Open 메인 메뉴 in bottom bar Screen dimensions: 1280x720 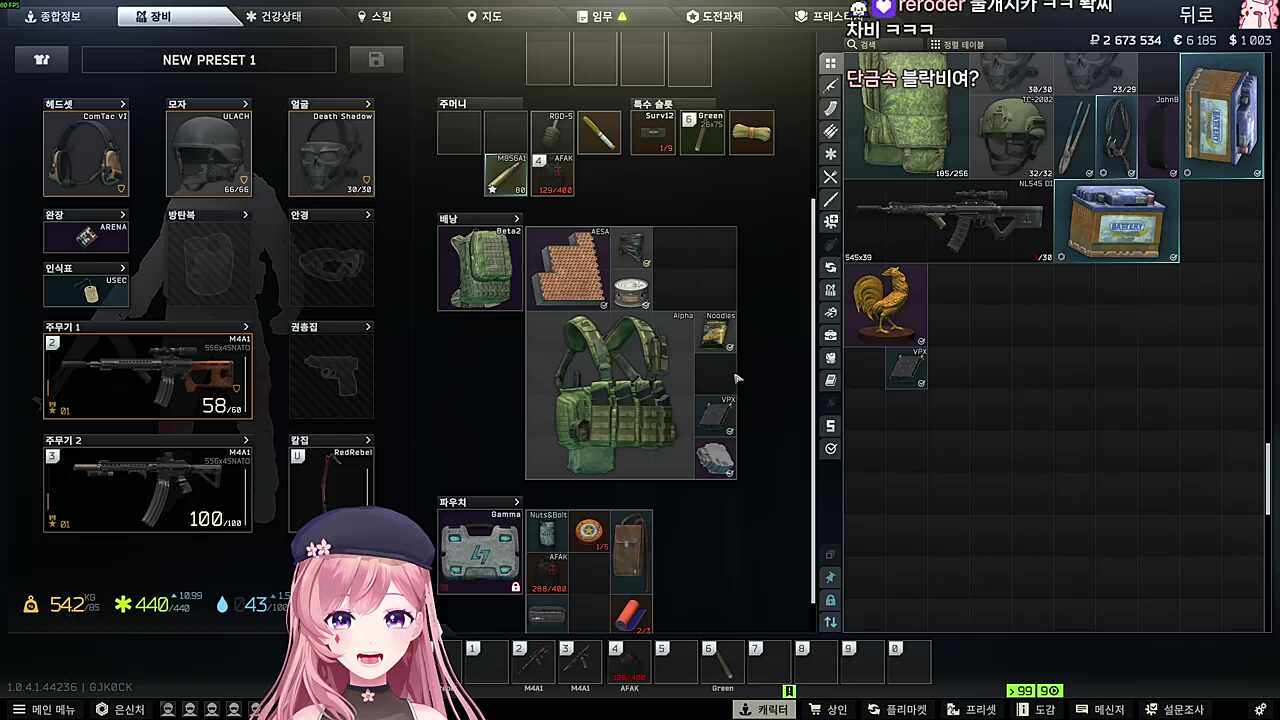(x=44, y=710)
